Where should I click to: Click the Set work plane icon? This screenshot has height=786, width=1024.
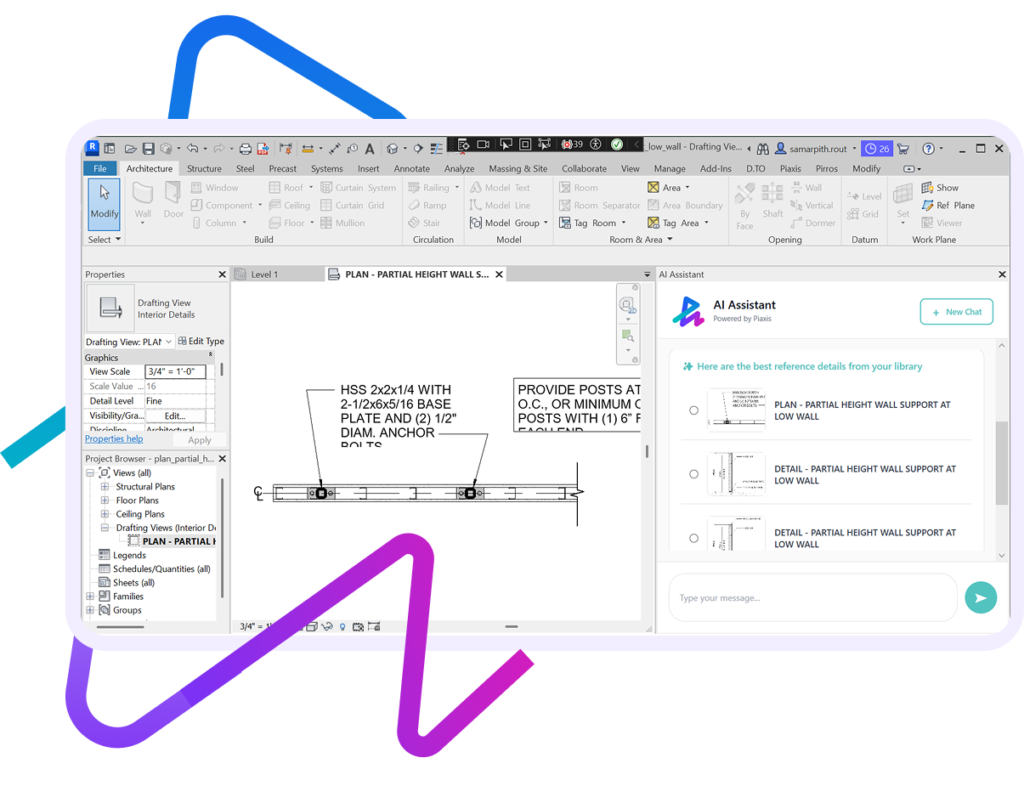pos(903,199)
